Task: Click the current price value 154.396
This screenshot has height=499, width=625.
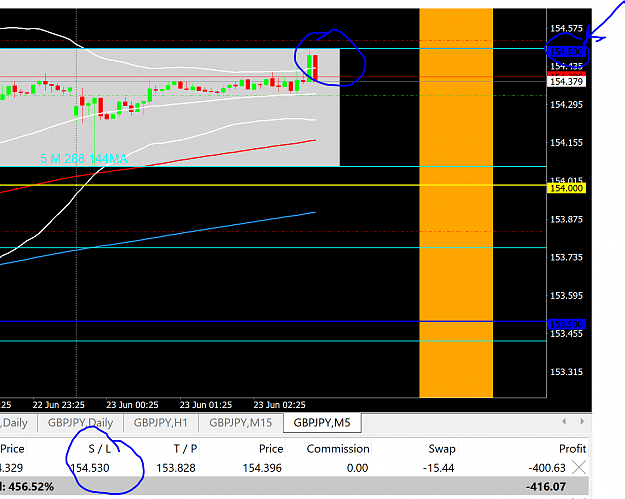Action: pyautogui.click(x=262, y=468)
